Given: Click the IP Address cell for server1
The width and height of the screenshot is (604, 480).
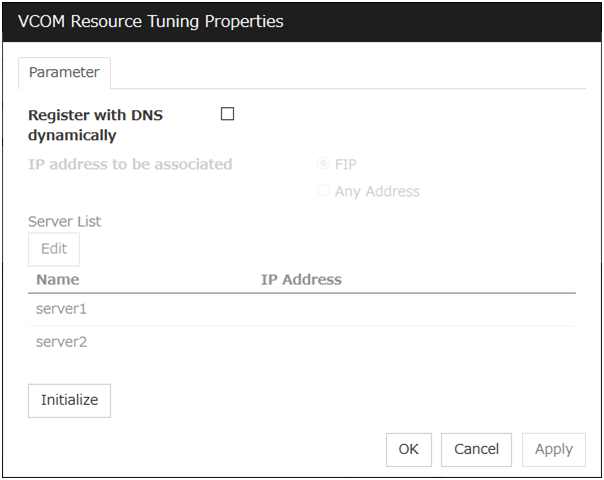Looking at the screenshot, I should tap(400, 310).
